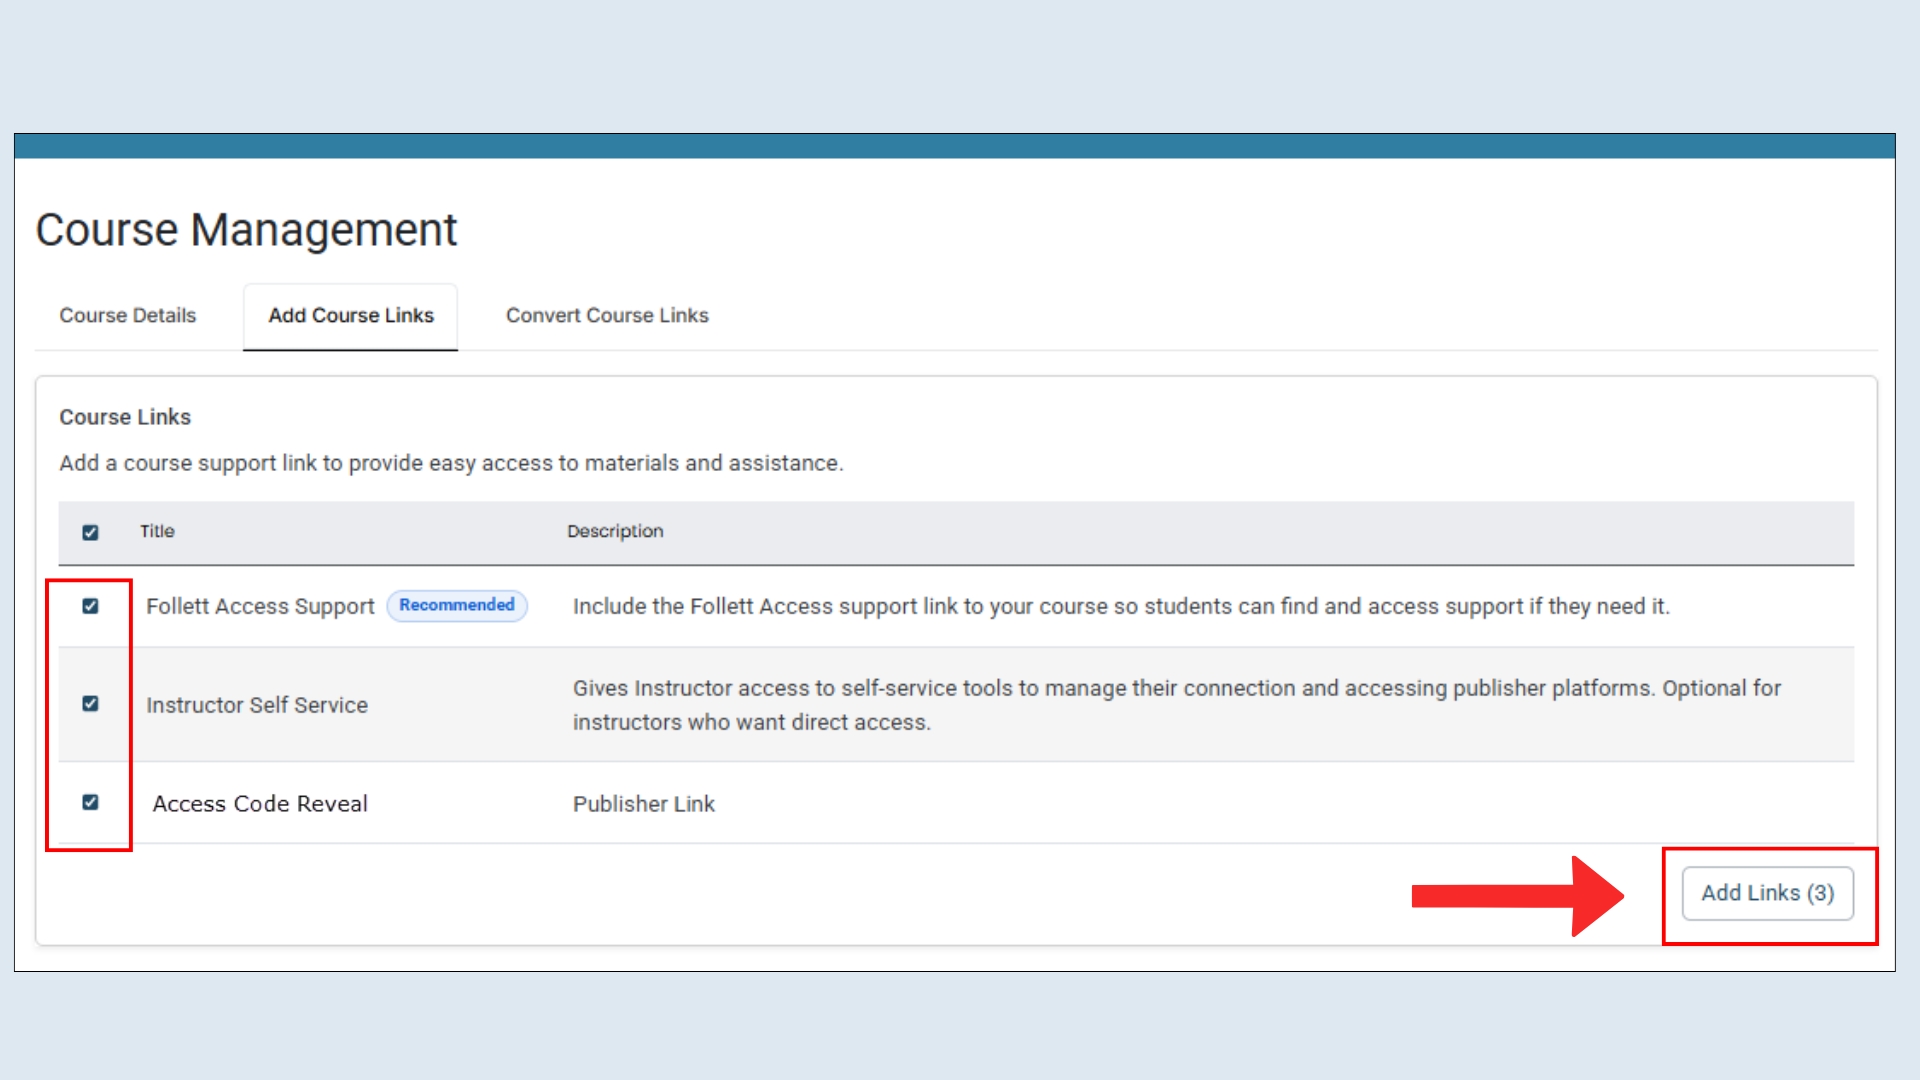Click the Follett Access support description text
Image resolution: width=1920 pixels, height=1080 pixels.
[1120, 605]
